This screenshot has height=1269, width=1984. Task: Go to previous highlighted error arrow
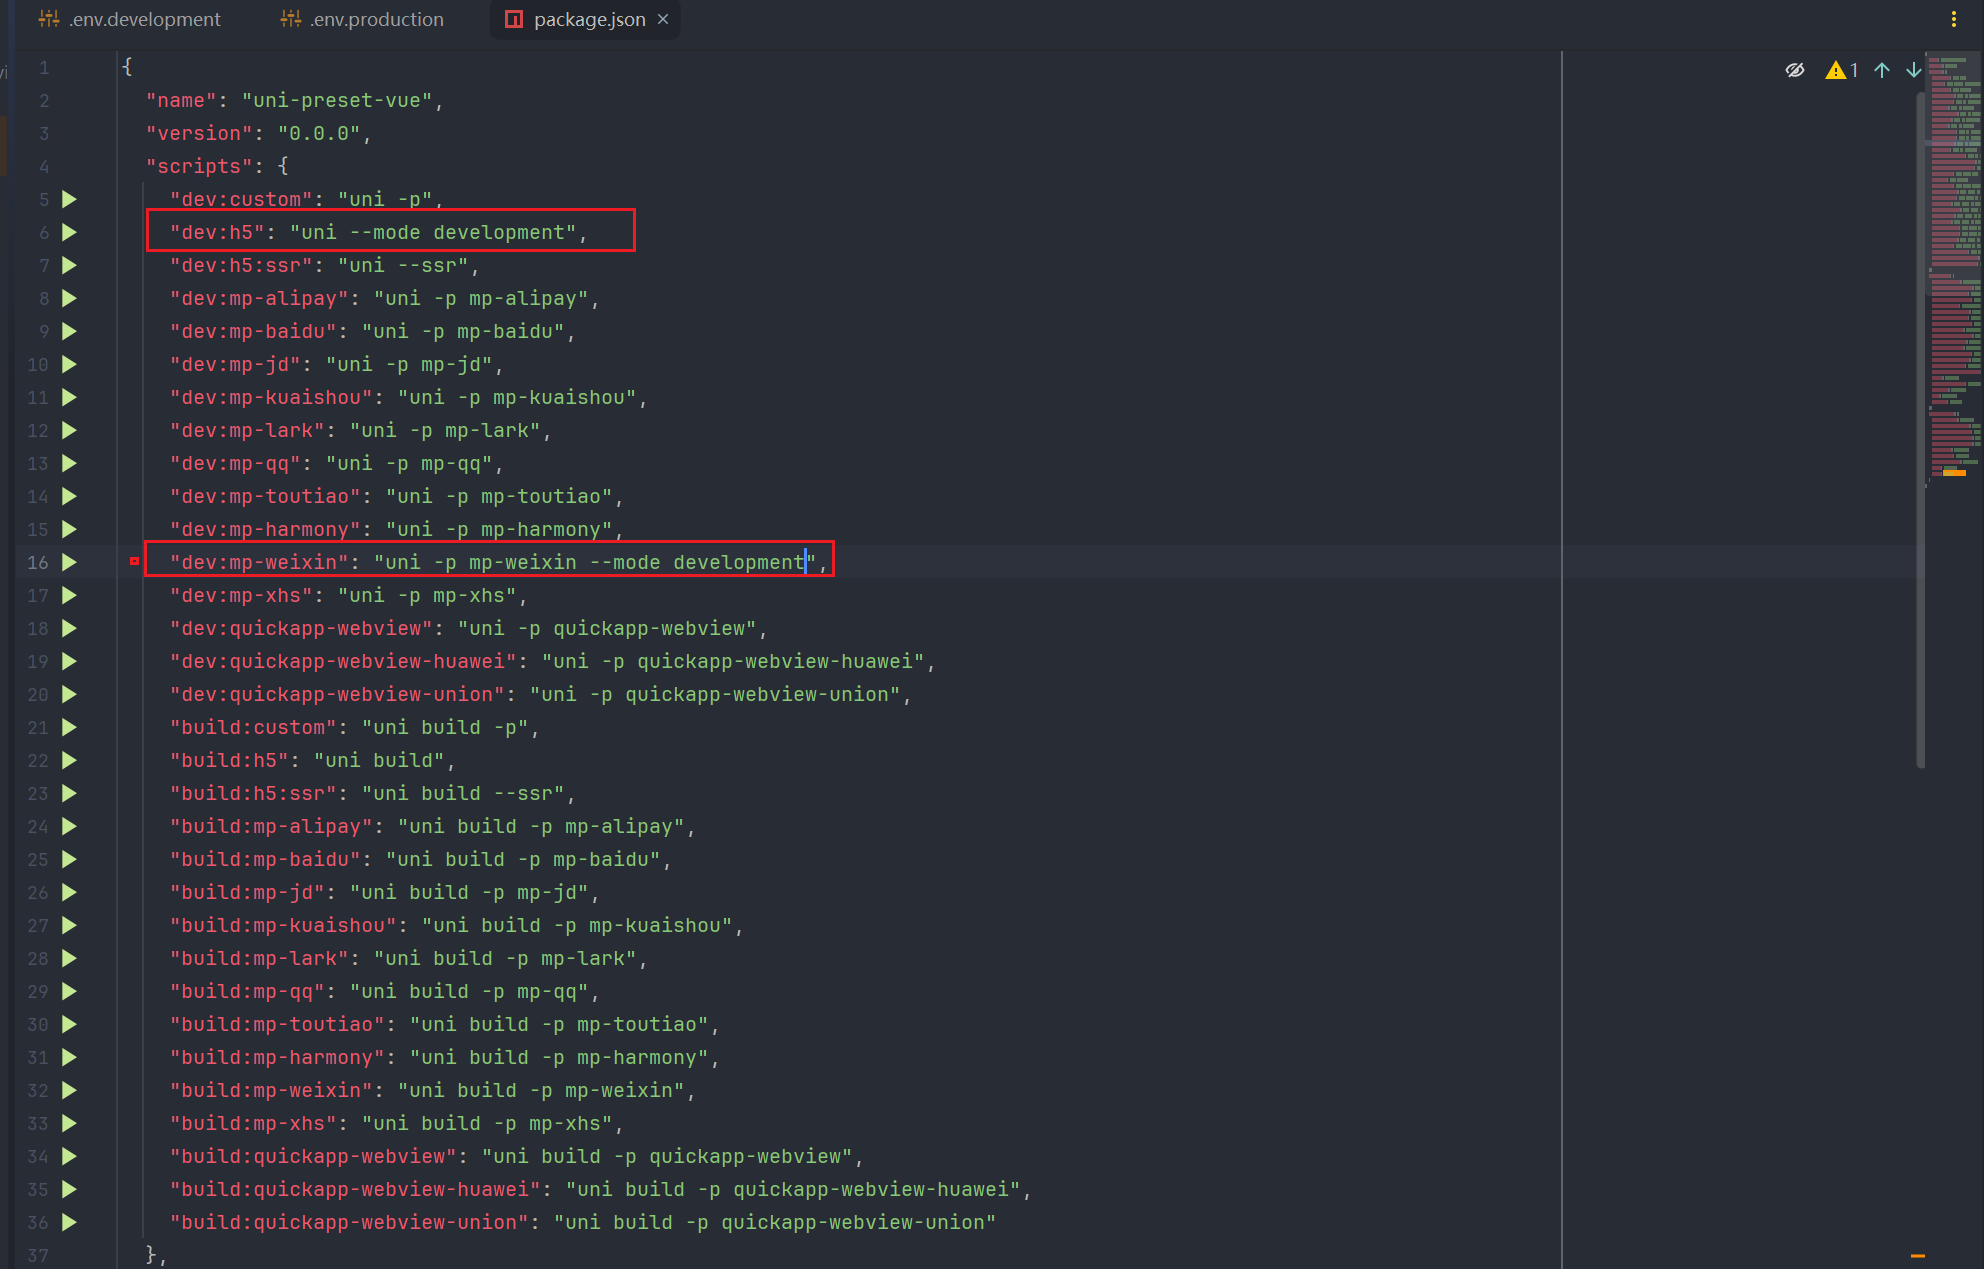pyautogui.click(x=1882, y=70)
